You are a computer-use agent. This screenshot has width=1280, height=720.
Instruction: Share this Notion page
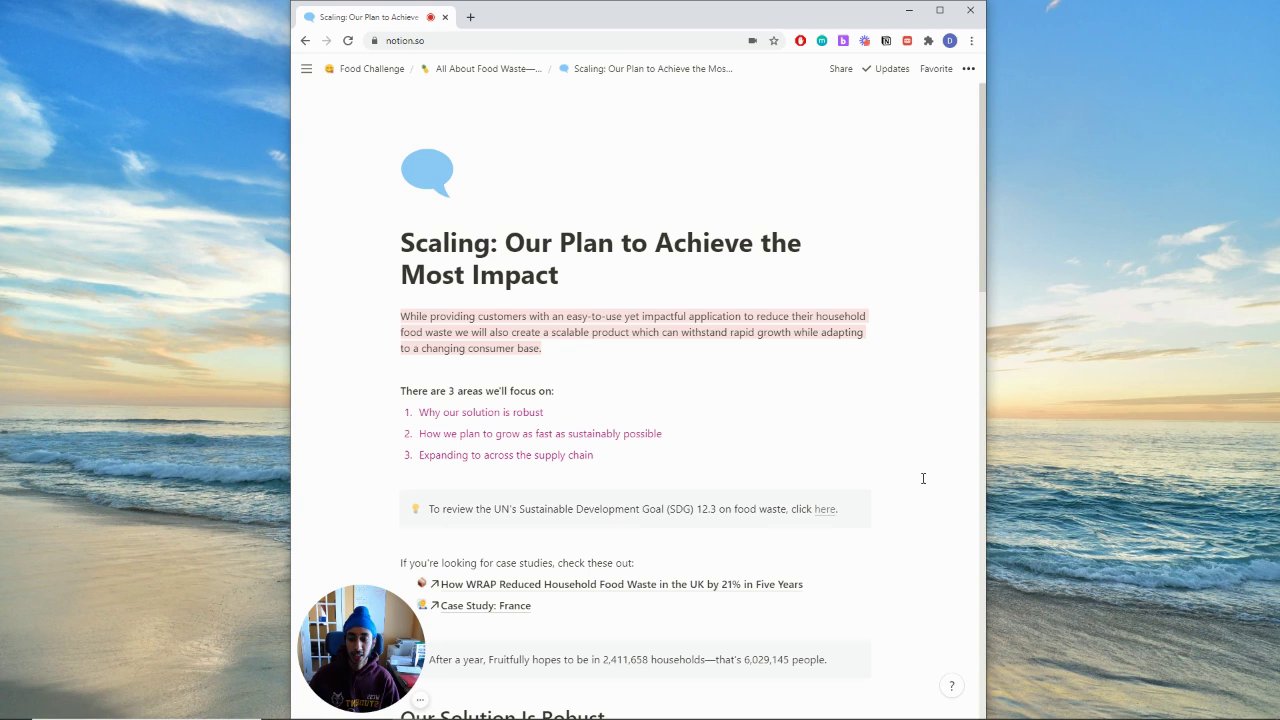tap(841, 69)
